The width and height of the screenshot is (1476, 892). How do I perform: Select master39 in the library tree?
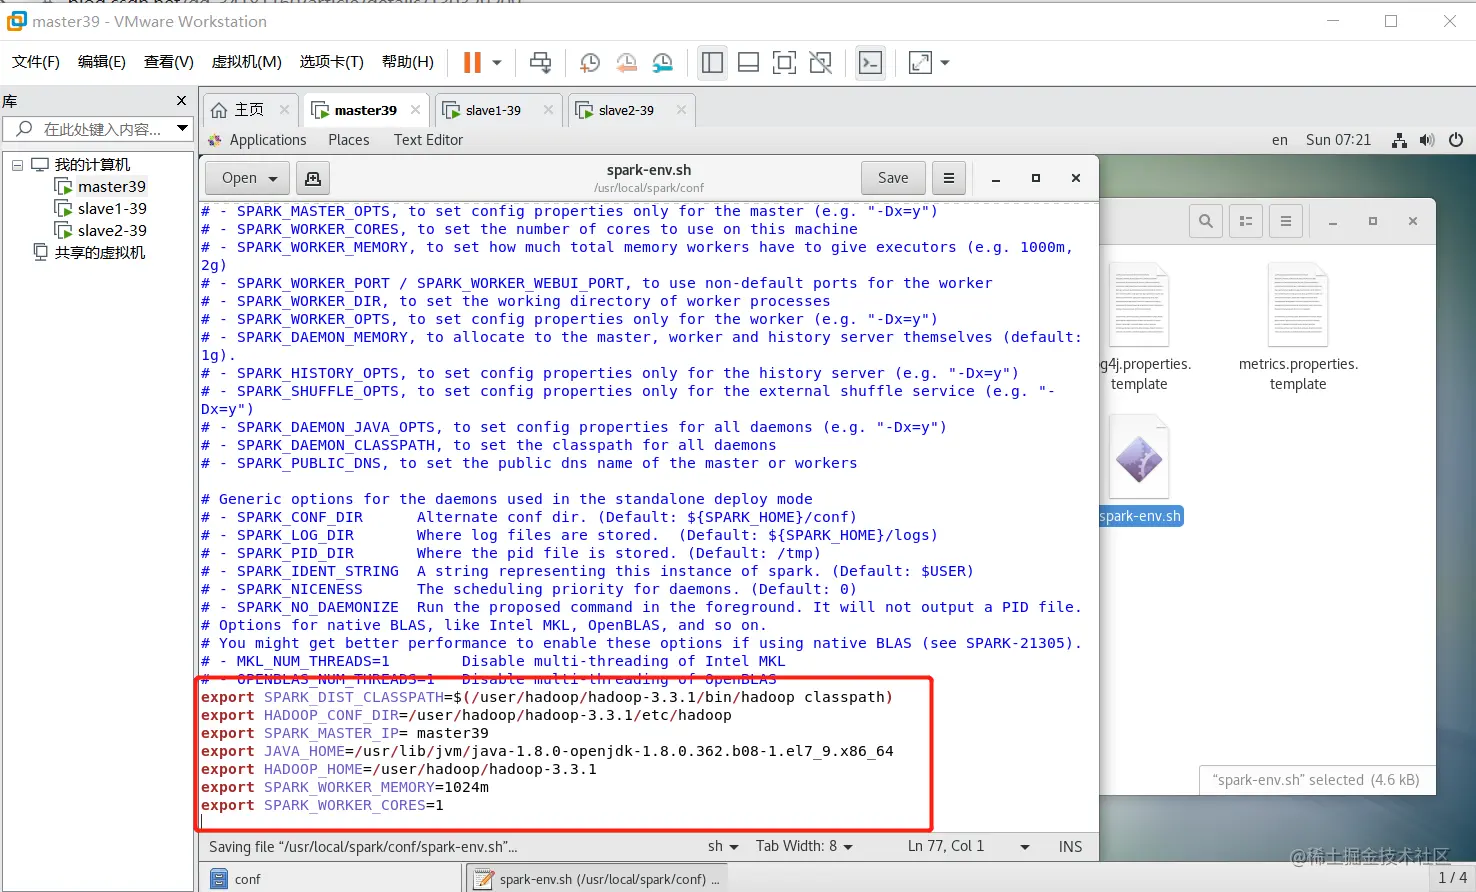(x=112, y=187)
